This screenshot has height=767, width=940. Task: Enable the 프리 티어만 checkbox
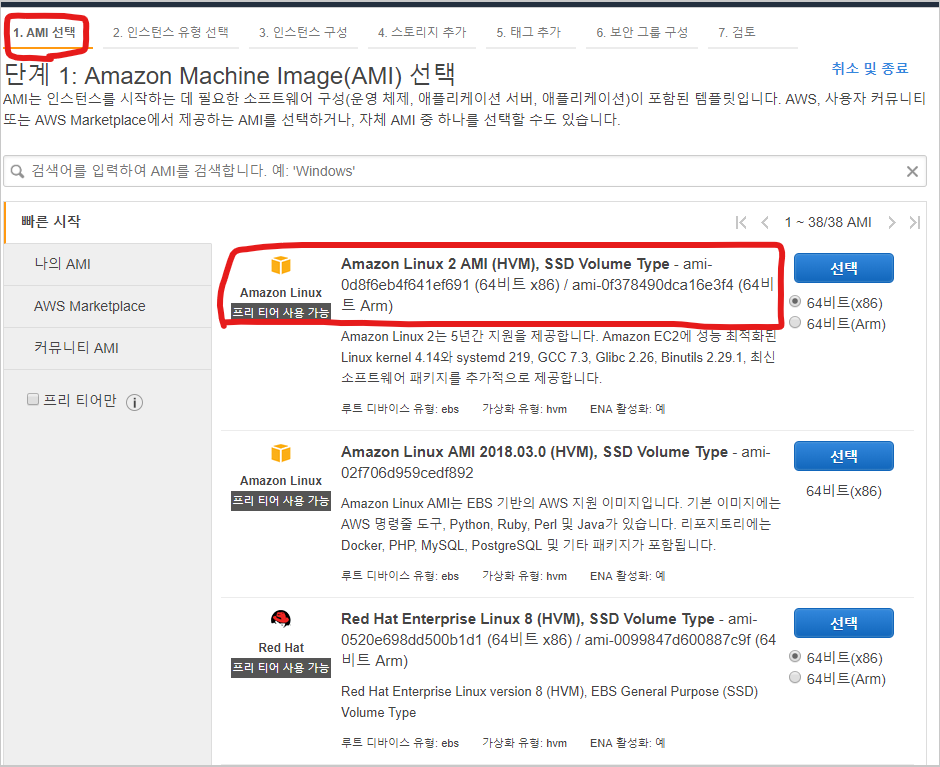33,399
